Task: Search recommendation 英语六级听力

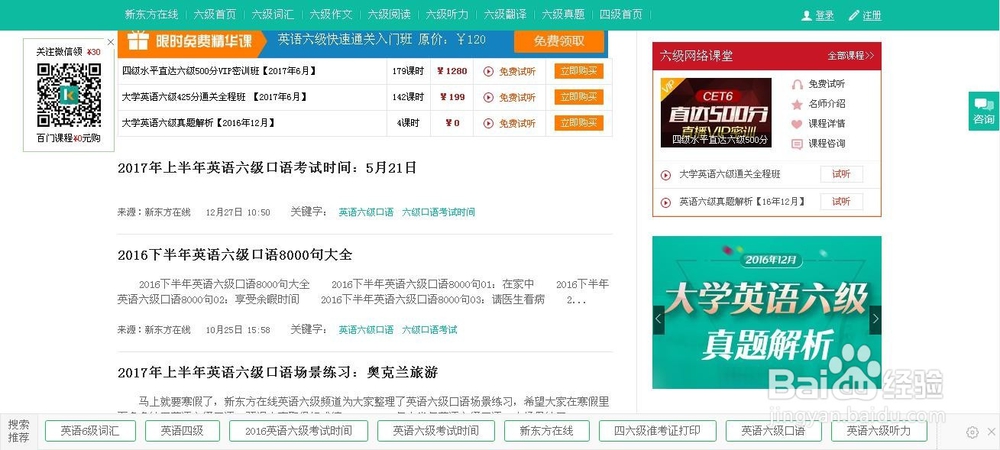Action: click(879, 431)
